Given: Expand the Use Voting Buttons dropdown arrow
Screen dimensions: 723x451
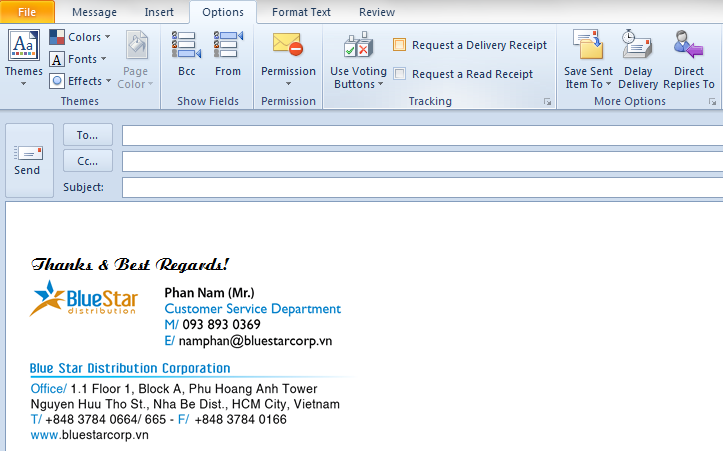Looking at the screenshot, I should point(380,84).
